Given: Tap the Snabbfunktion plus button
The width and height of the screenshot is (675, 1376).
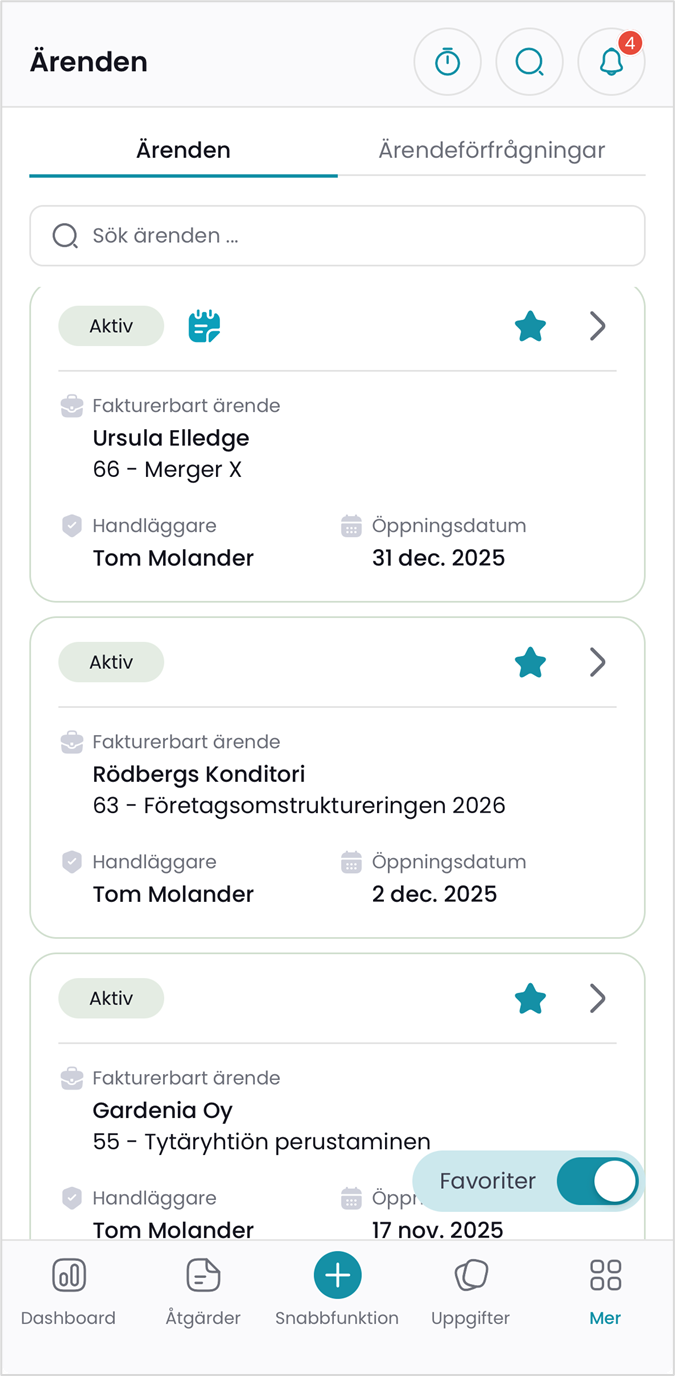Looking at the screenshot, I should [x=337, y=1276].
